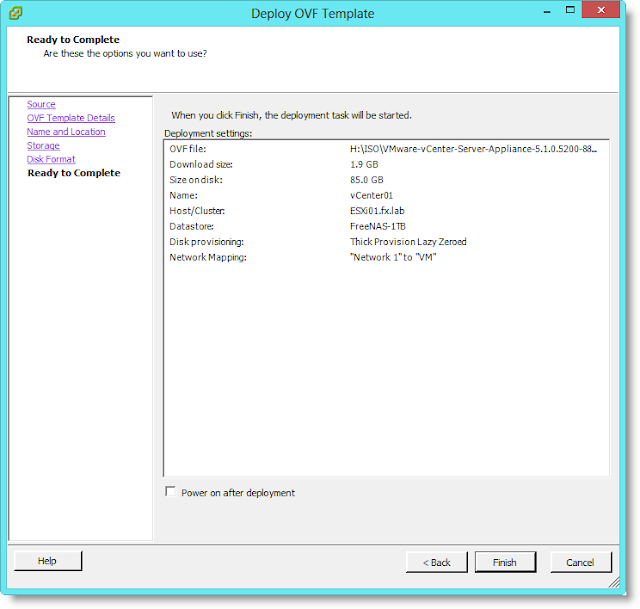
Task: Click the FreeNAS-1TB datastore value
Action: [x=378, y=227]
